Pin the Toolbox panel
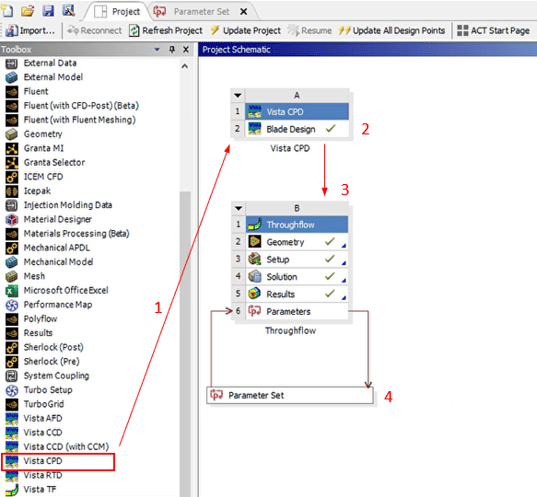The image size is (537, 497). click(172, 50)
